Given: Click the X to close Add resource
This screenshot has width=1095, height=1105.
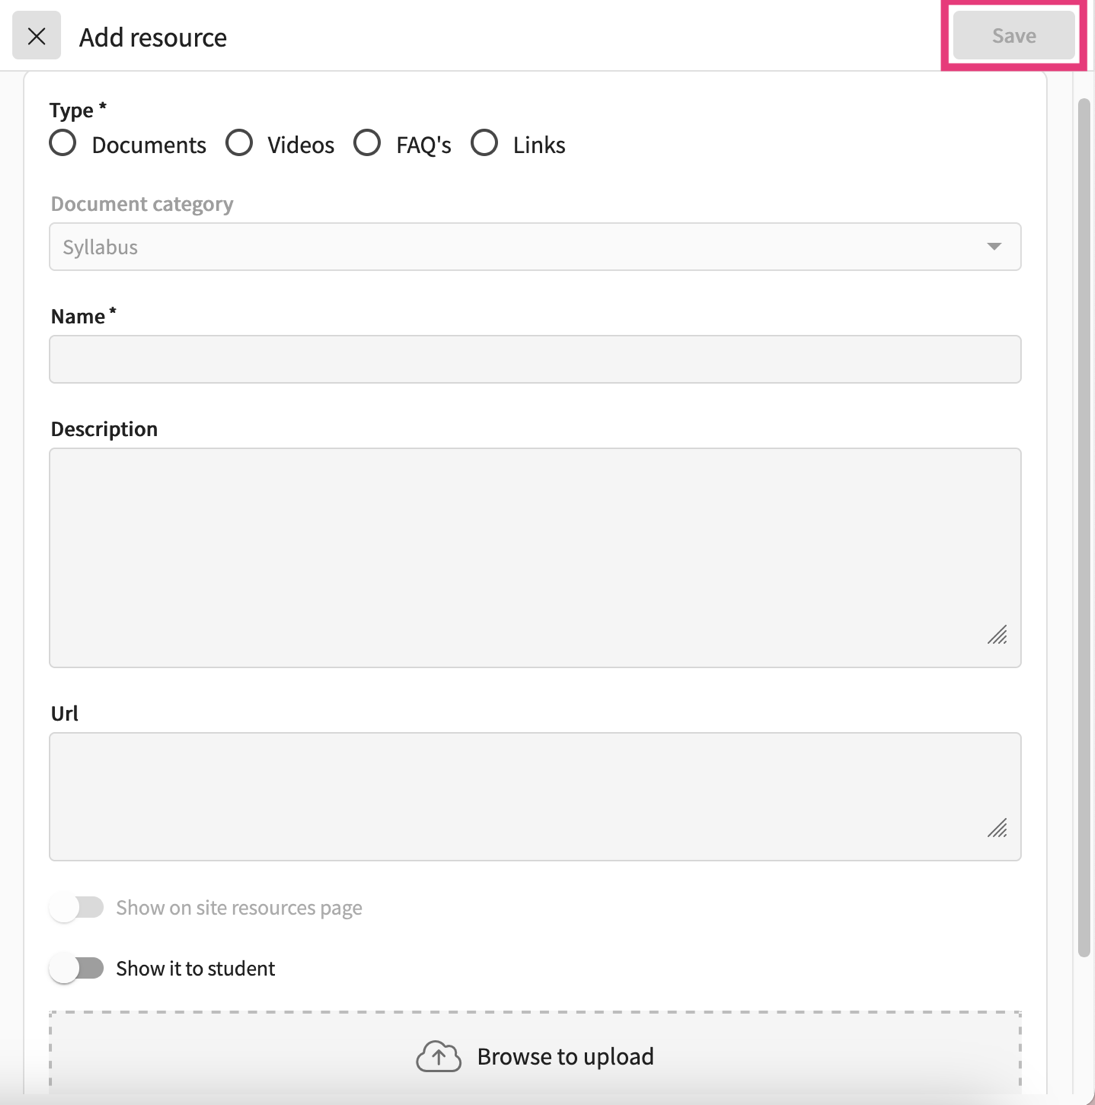Looking at the screenshot, I should pos(36,35).
